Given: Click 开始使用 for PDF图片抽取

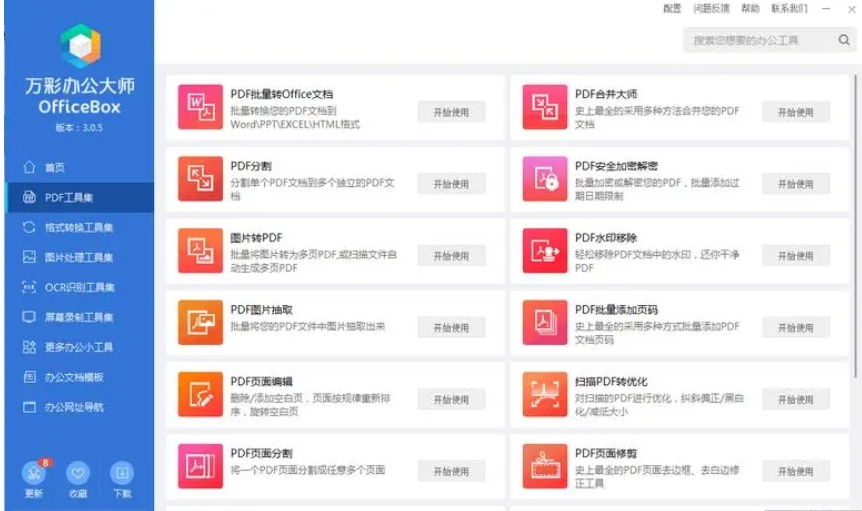Looking at the screenshot, I should (451, 327).
